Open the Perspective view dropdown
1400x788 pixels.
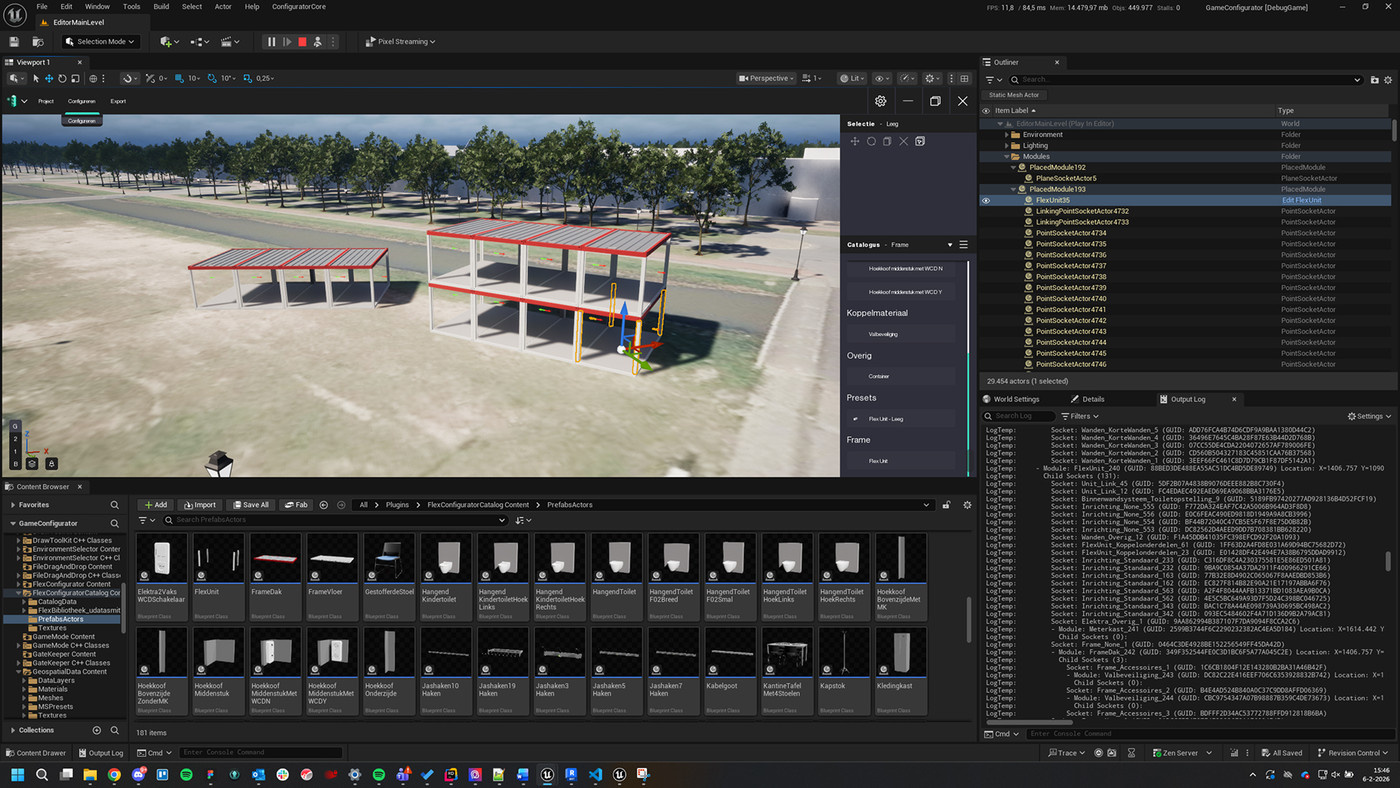(767, 78)
